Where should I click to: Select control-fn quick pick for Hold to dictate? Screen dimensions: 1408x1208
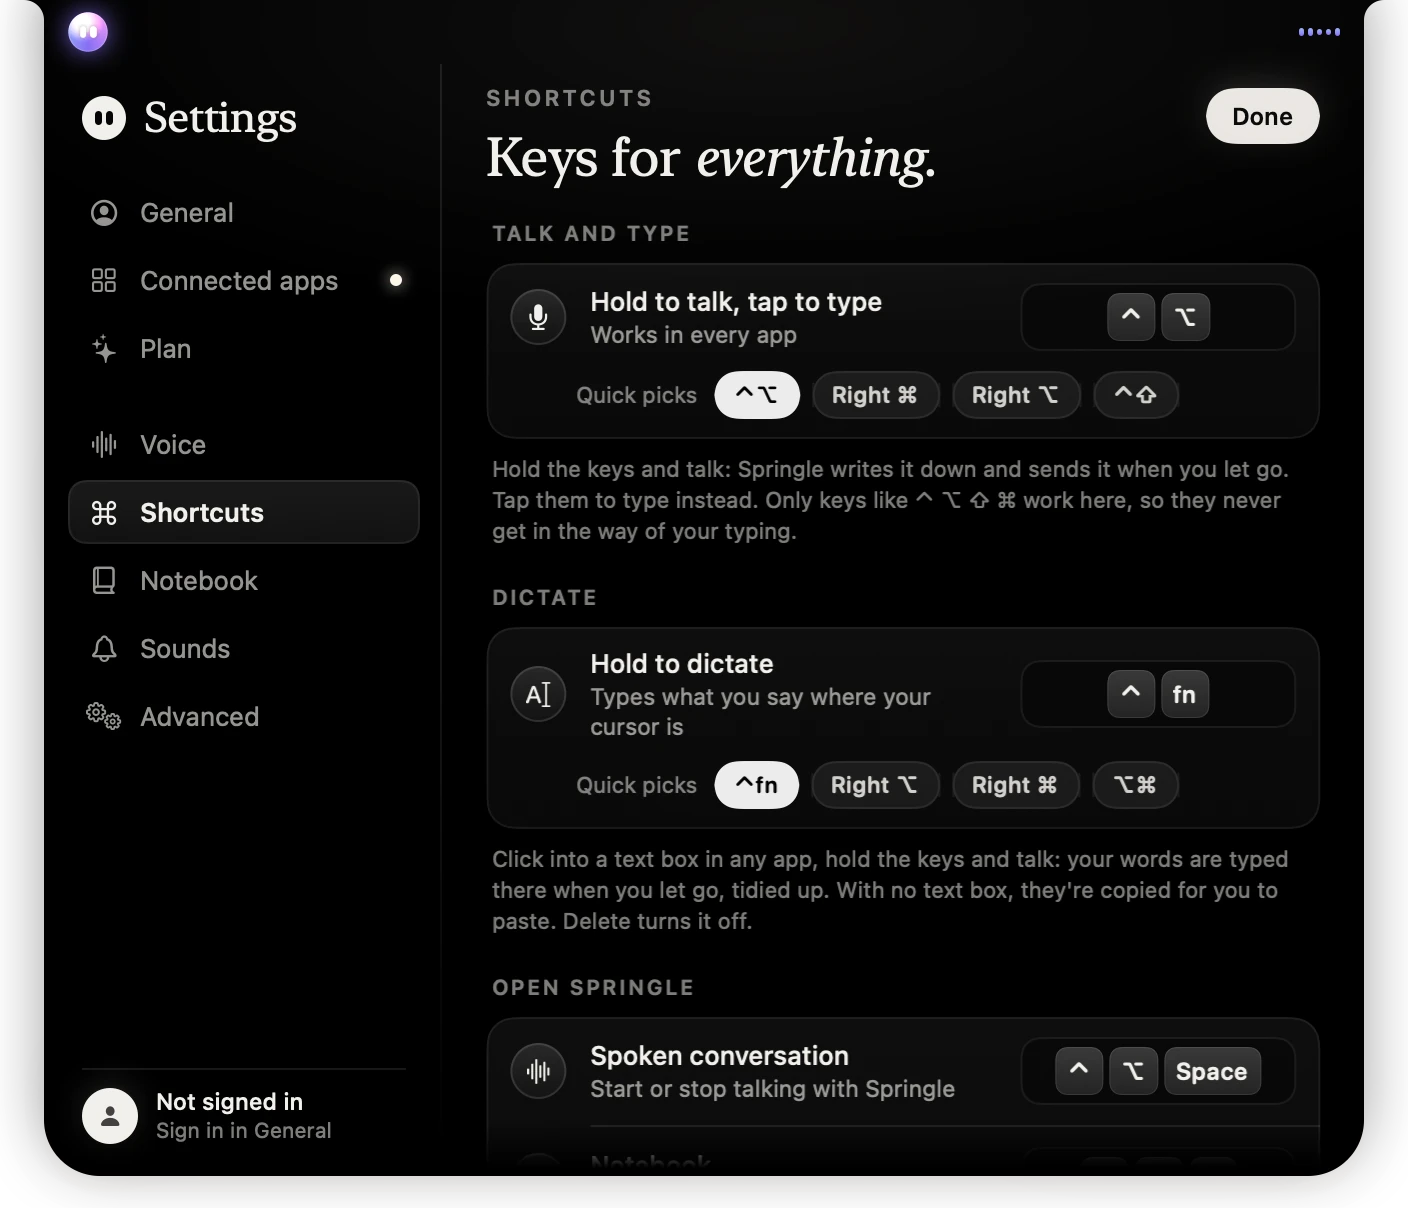coord(757,785)
